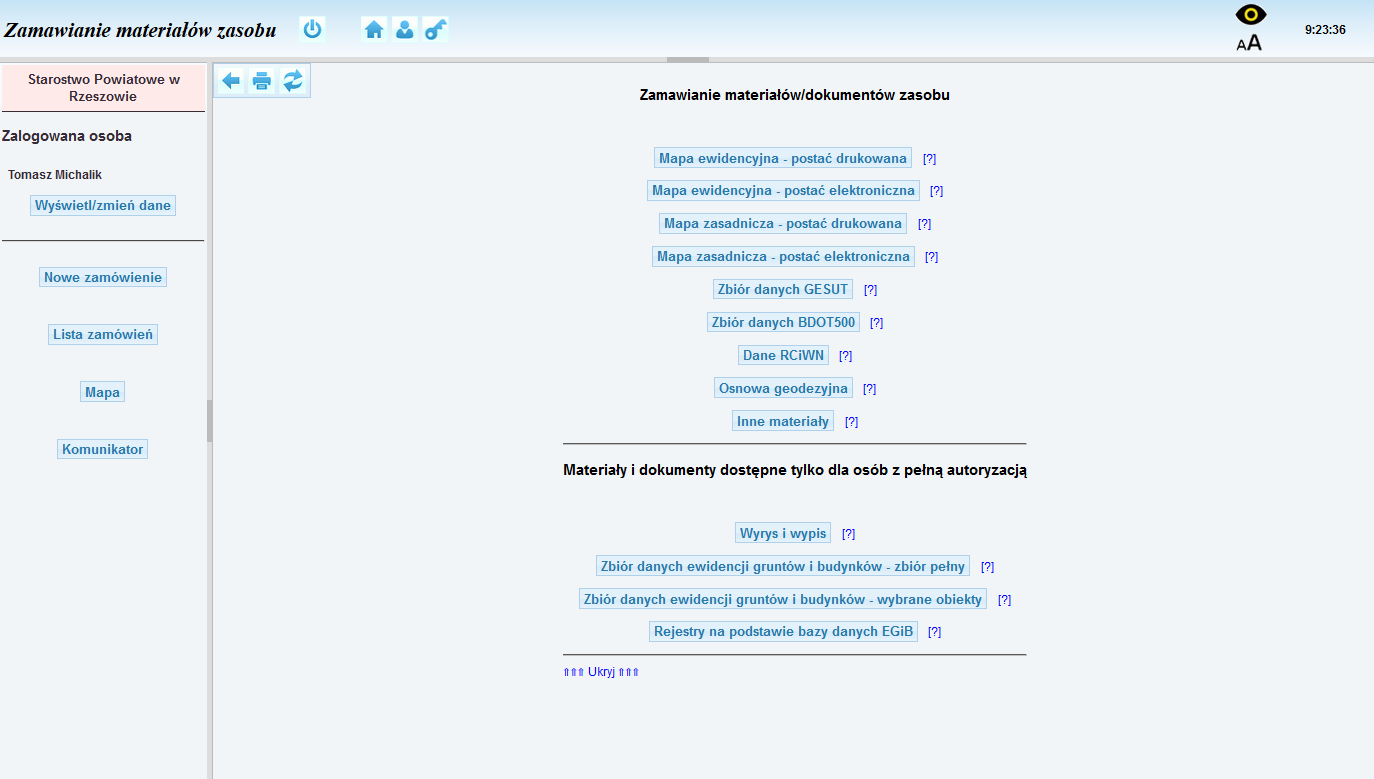Click the key password icon
This screenshot has height=779, width=1374.
pos(435,29)
